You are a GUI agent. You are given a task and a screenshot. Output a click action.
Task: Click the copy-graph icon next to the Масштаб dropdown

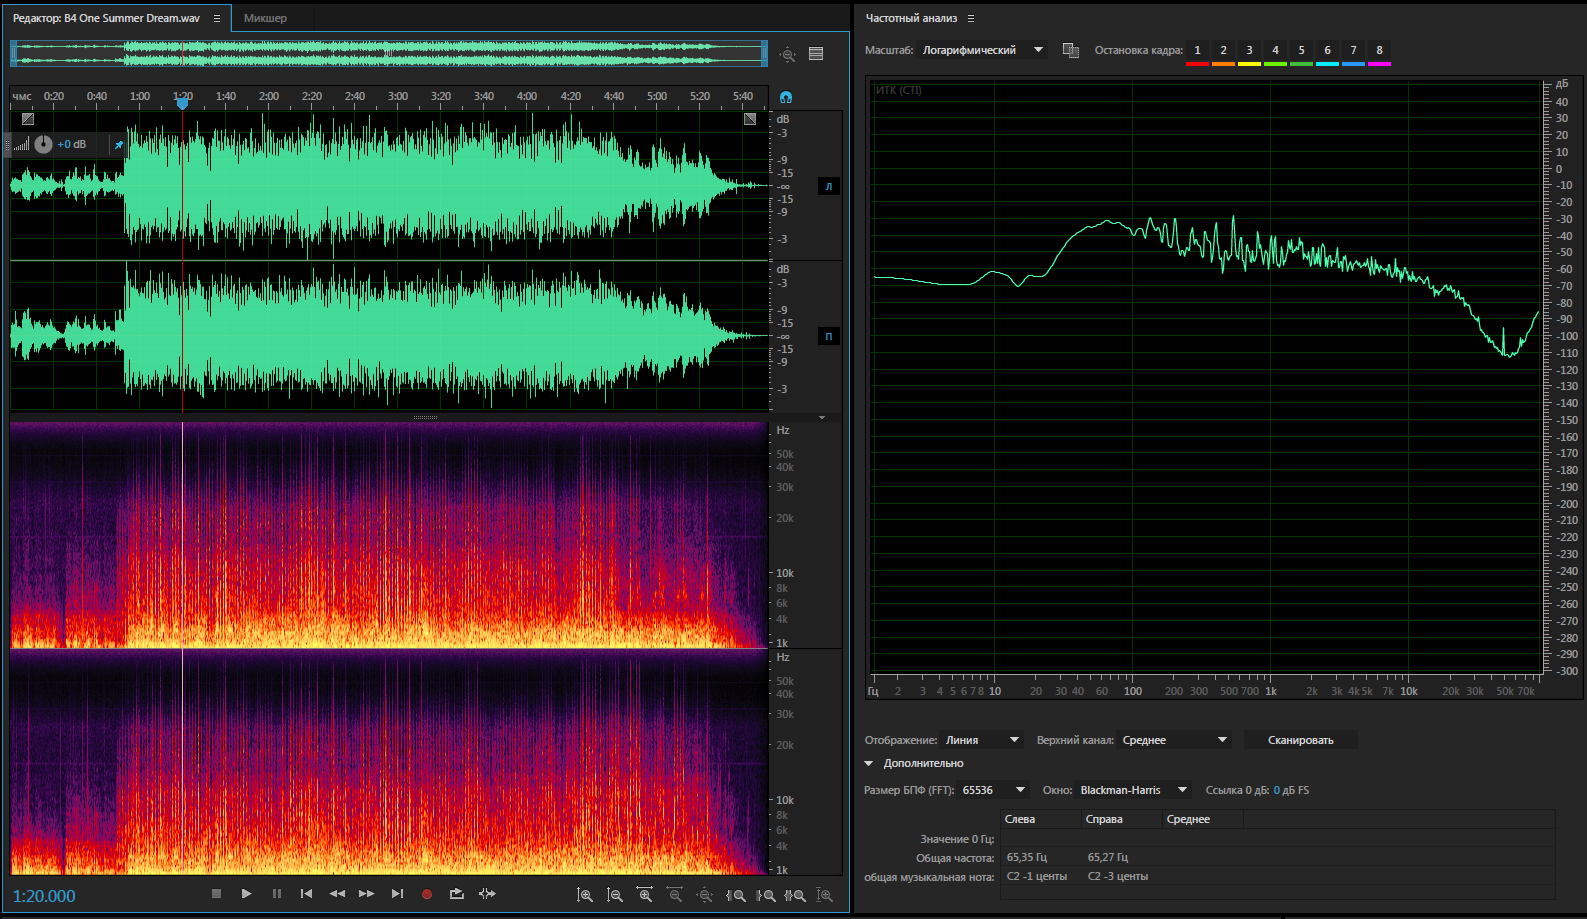(x=1070, y=50)
